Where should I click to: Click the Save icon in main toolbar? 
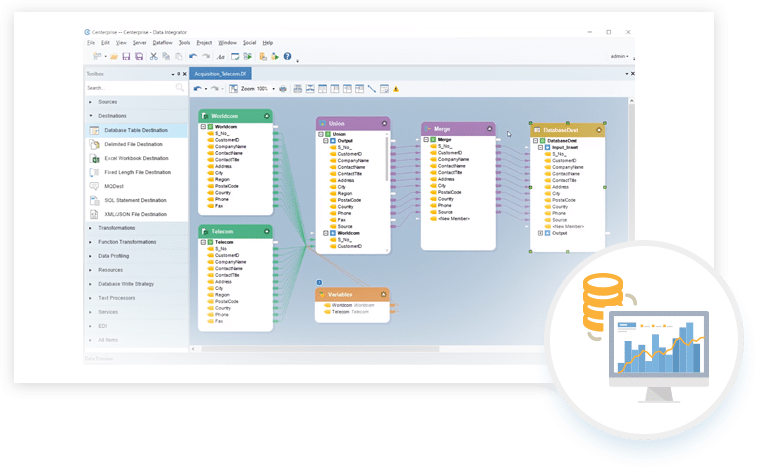pos(126,57)
